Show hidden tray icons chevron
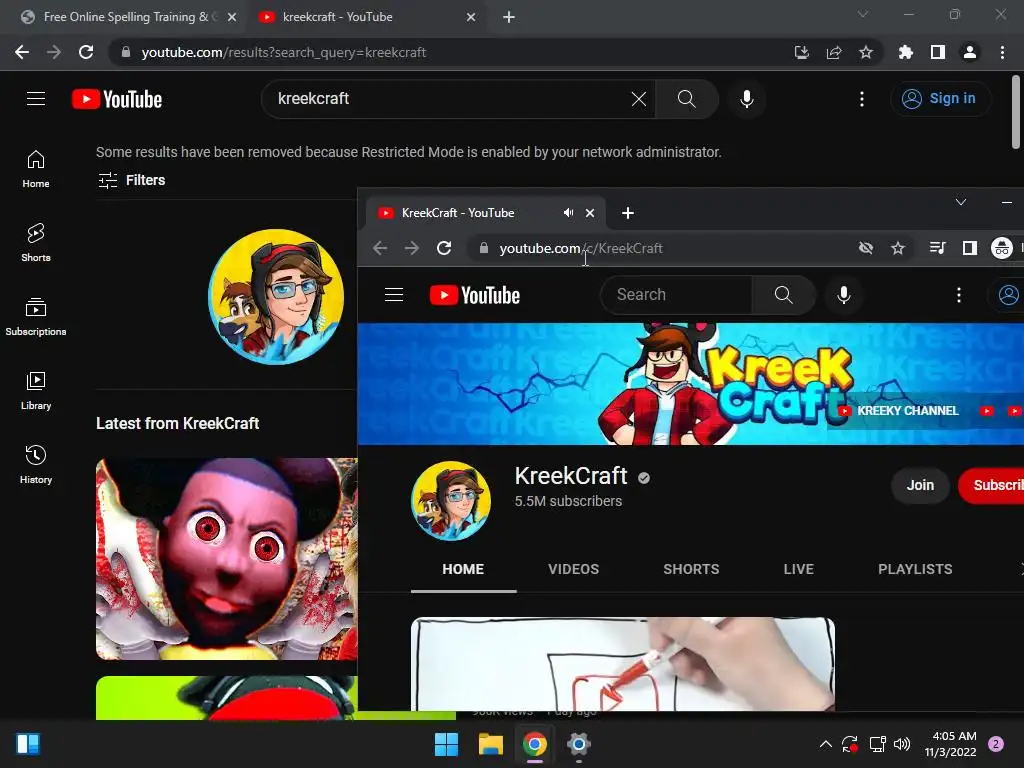The width and height of the screenshot is (1024, 768). [825, 744]
